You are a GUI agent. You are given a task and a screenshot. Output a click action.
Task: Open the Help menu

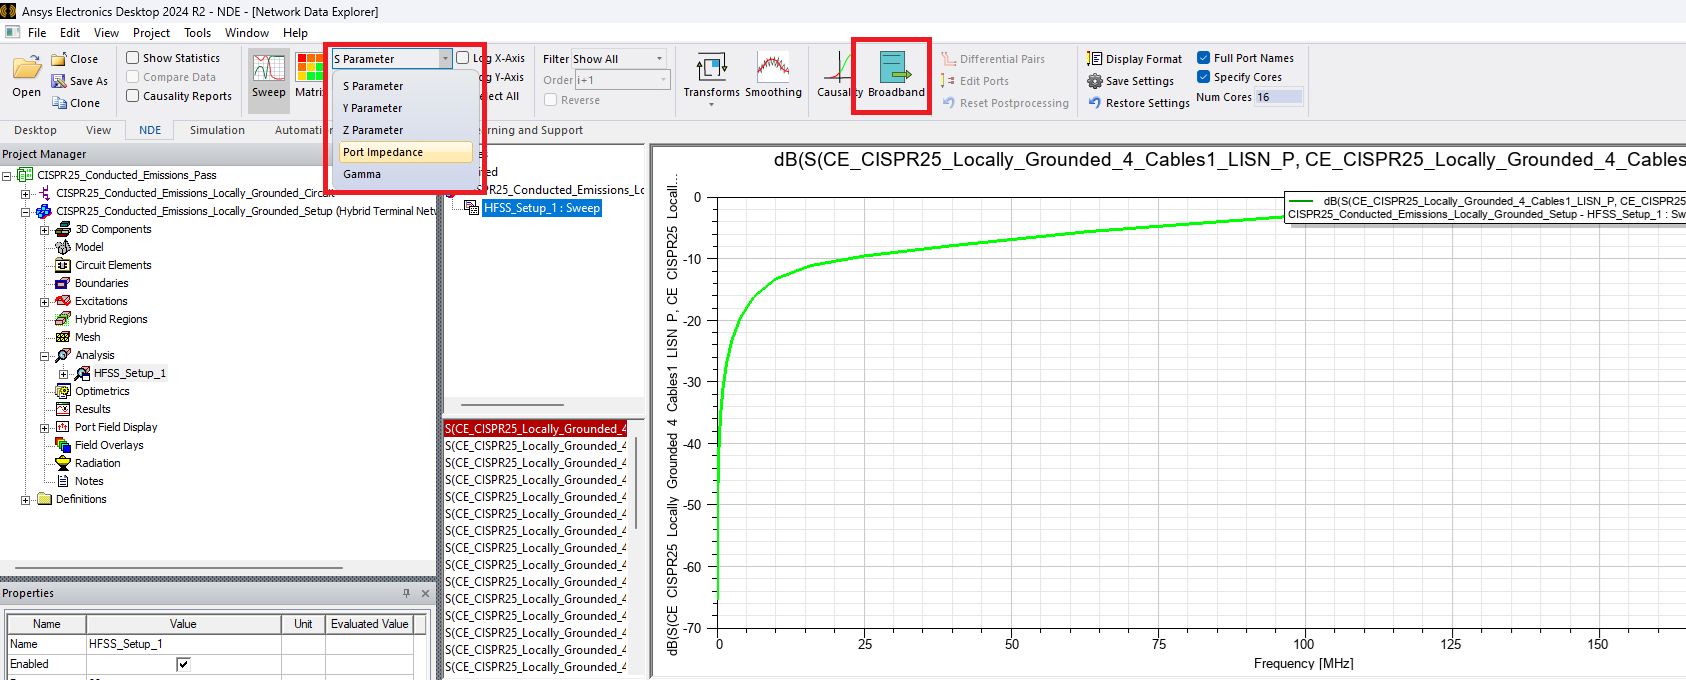click(295, 33)
